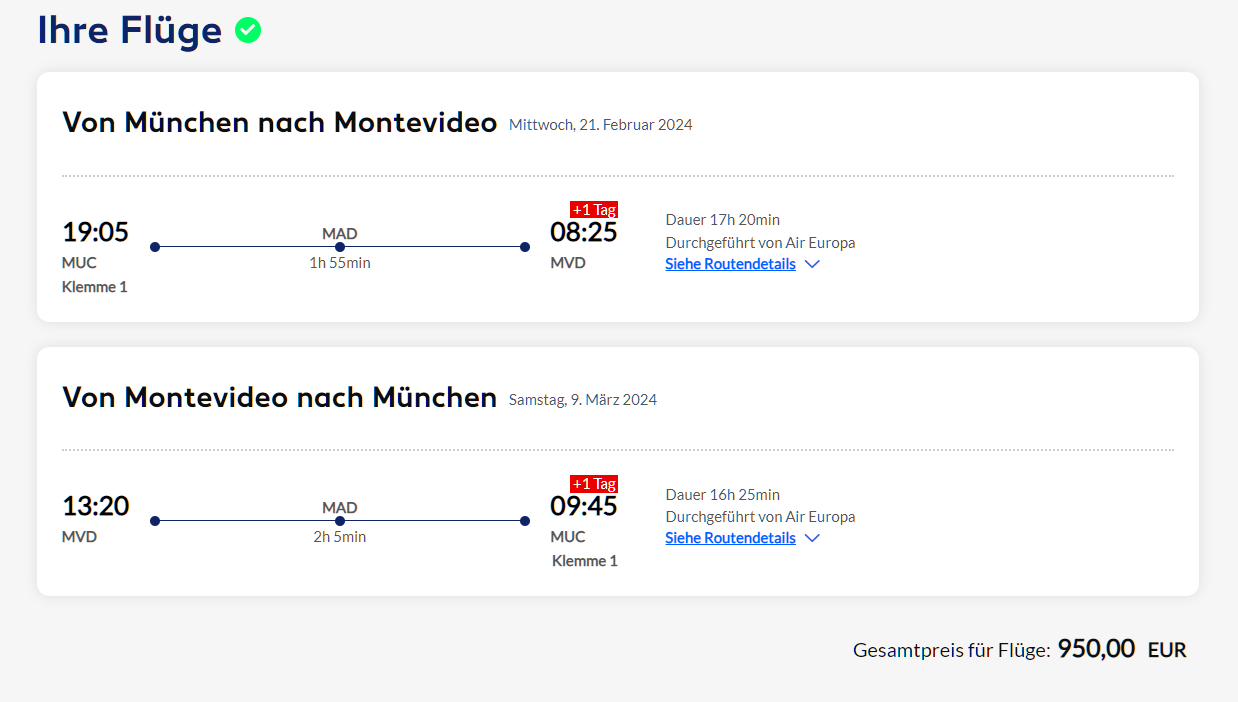Click the 19:05 departure time from MUC
The image size is (1238, 702).
(95, 232)
